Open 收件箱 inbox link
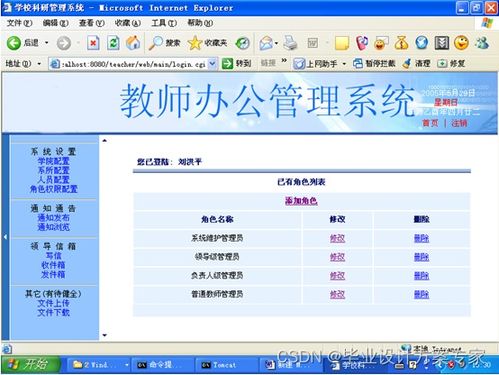Image resolution: width=499 pixels, height=375 pixels. [x=53, y=265]
